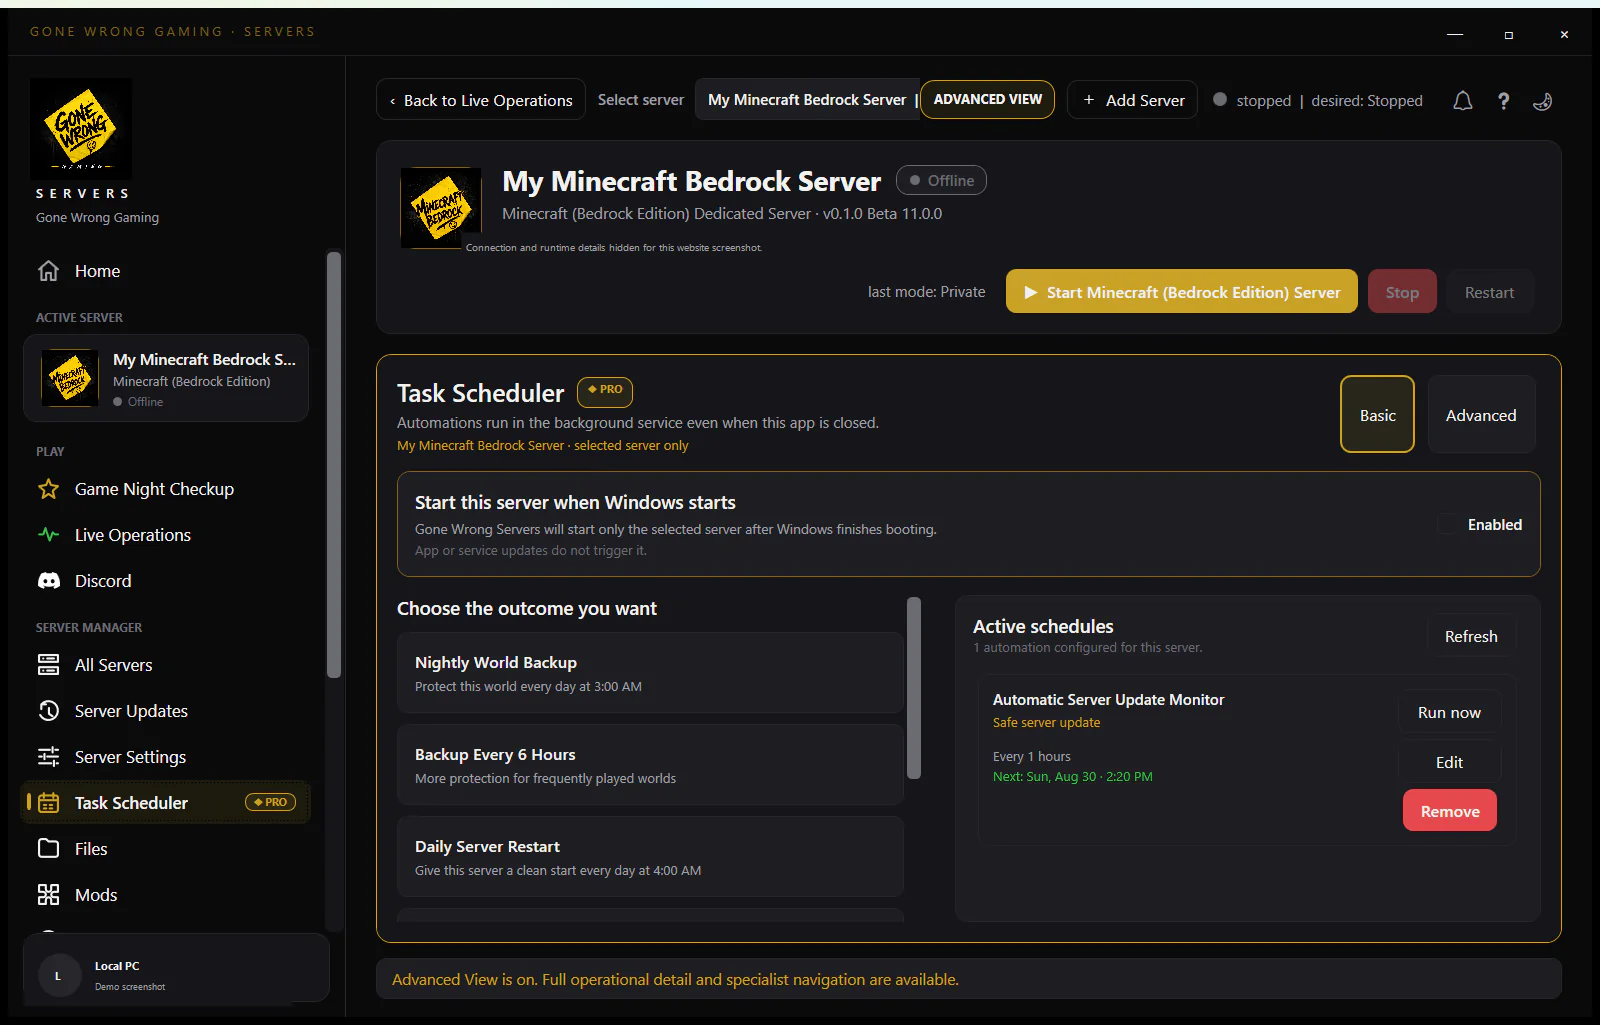The height and width of the screenshot is (1025, 1600).
Task: Enable start server when Windows starts
Action: coord(1447,524)
